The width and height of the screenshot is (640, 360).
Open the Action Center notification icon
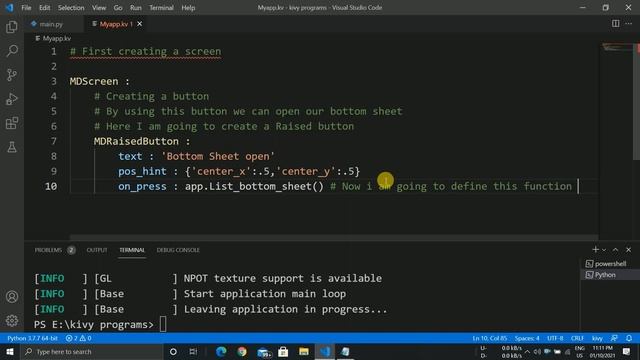click(x=627, y=351)
